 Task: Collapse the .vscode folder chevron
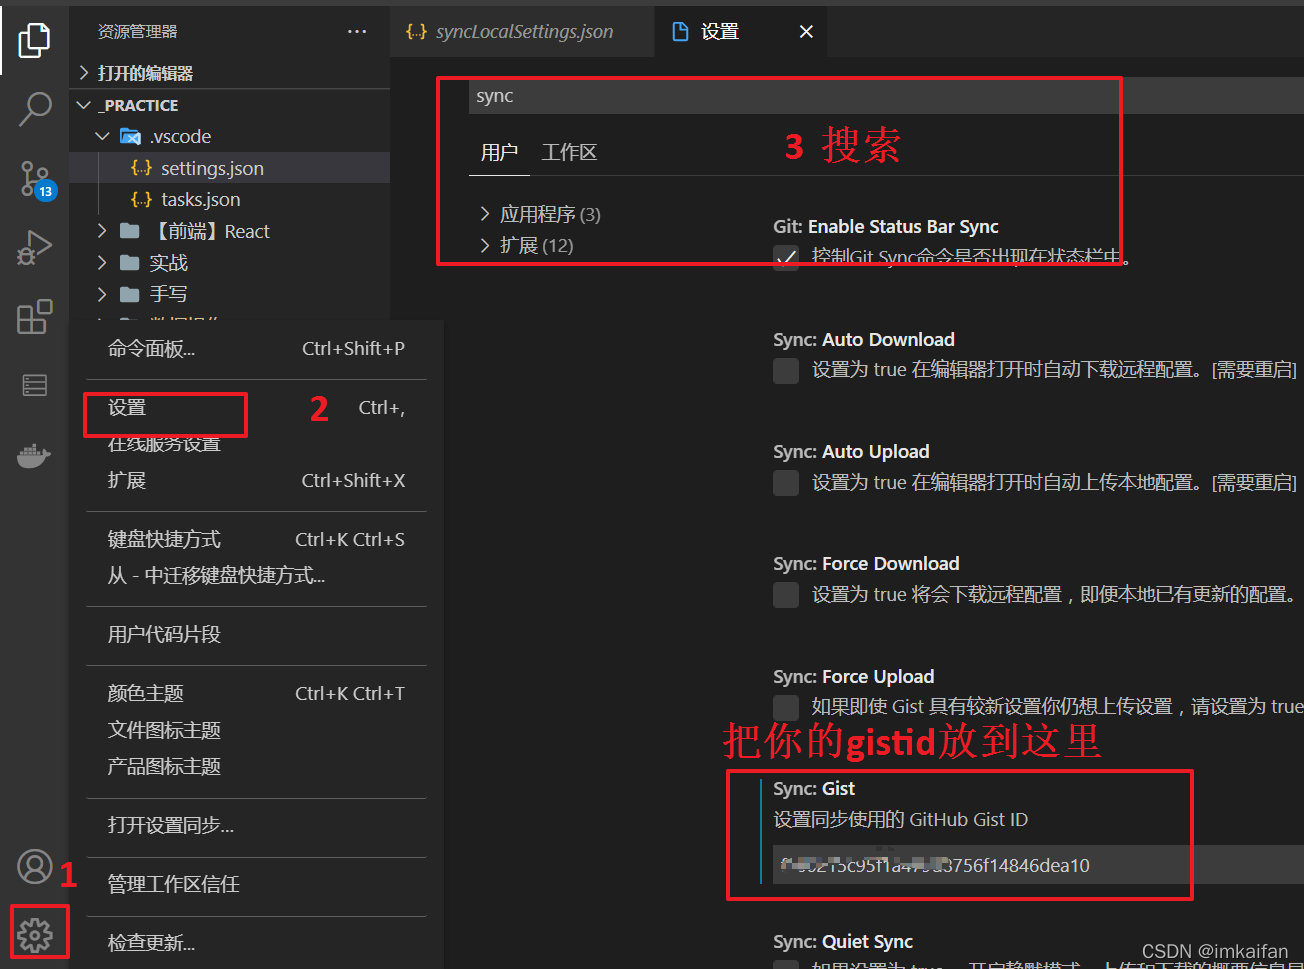[x=102, y=136]
